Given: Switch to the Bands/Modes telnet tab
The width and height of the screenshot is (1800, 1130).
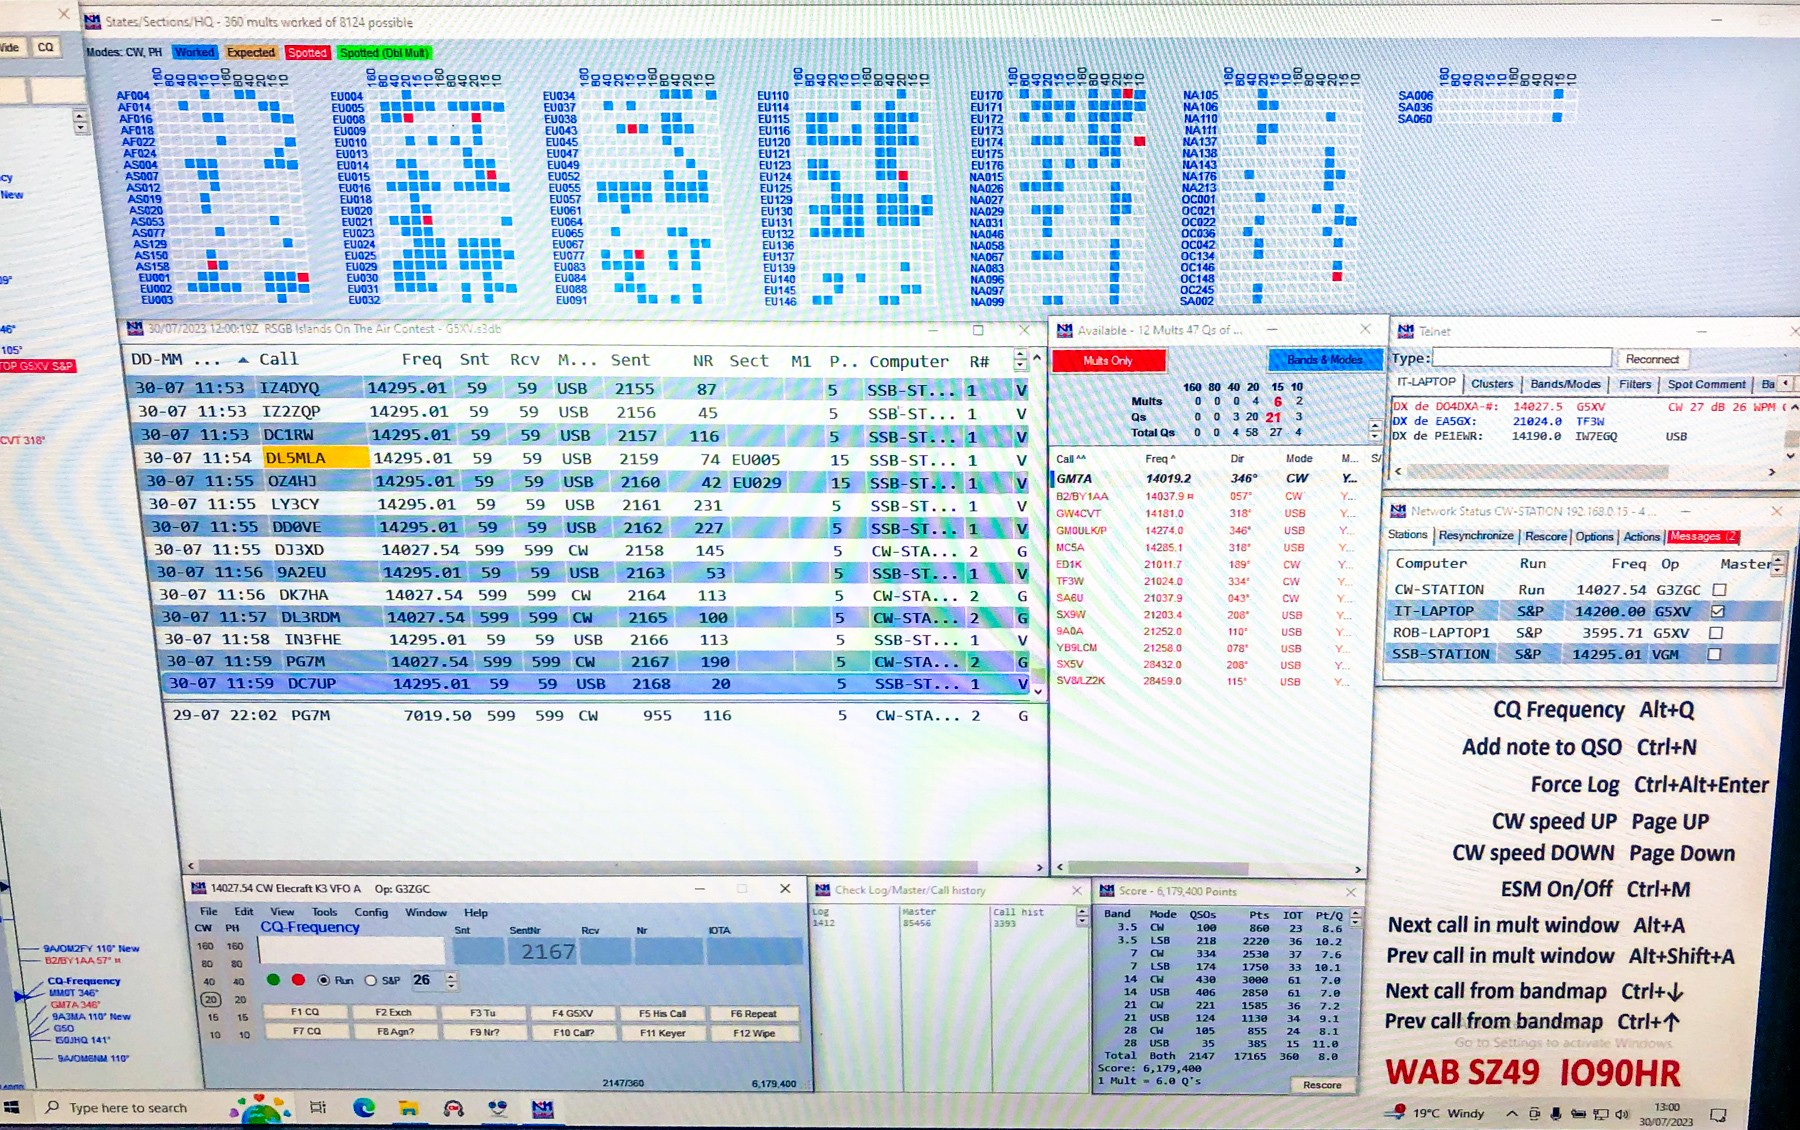Looking at the screenshot, I should [1565, 384].
